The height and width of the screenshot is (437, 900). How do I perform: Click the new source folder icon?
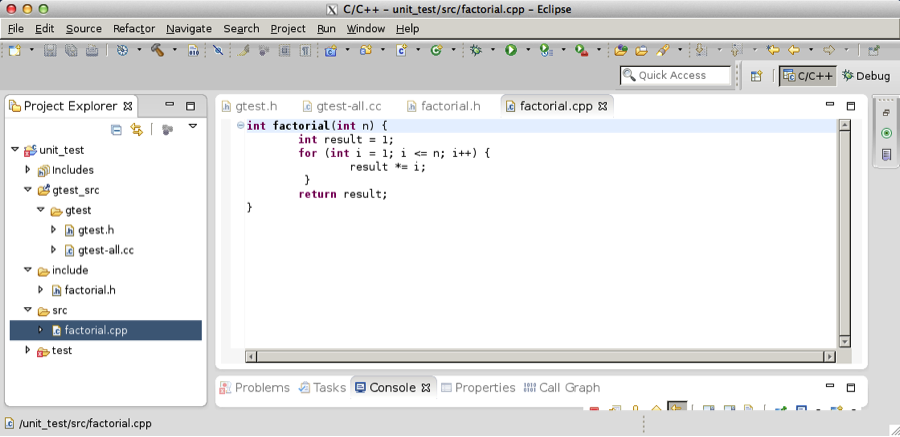[366, 51]
